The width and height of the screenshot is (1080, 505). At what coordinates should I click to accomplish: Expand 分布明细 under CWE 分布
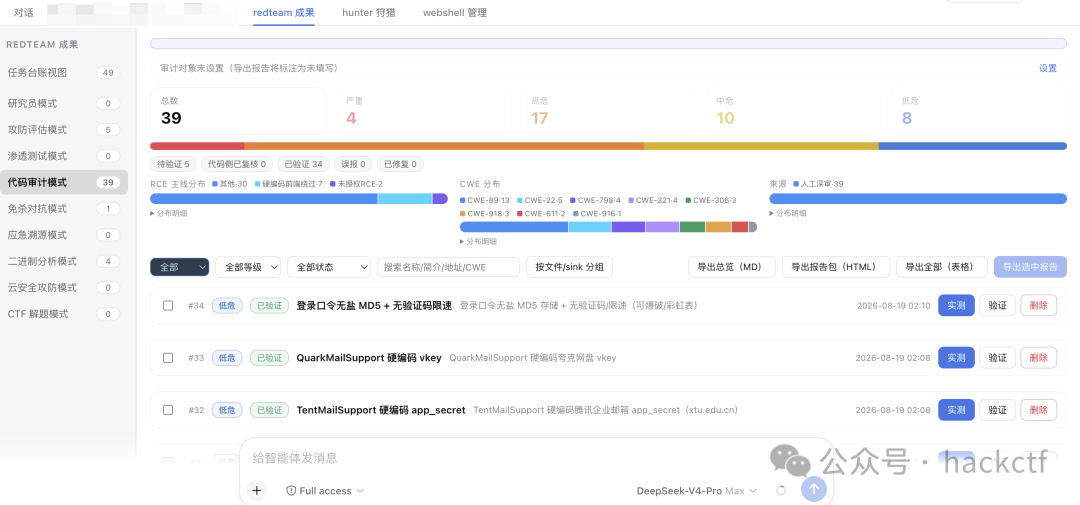[478, 242]
